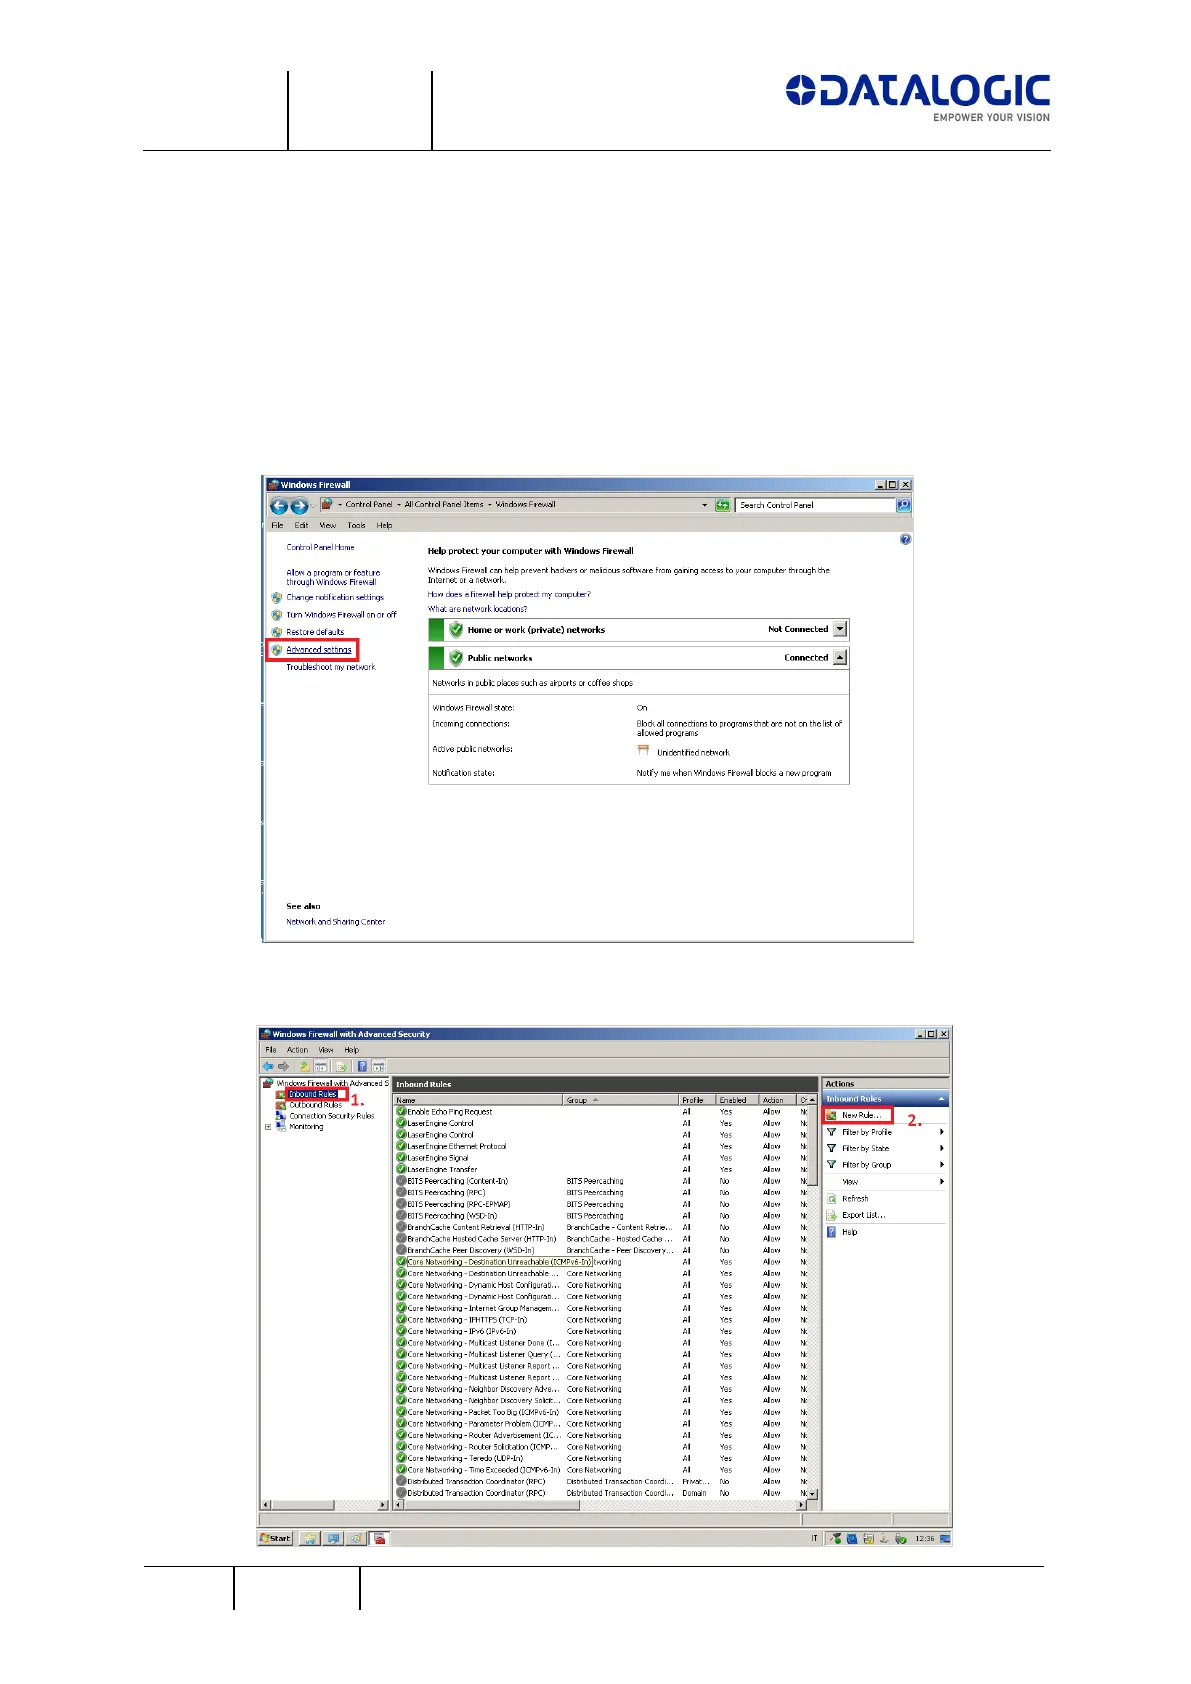Click the Outbound Rules tree icon

(x=281, y=1105)
